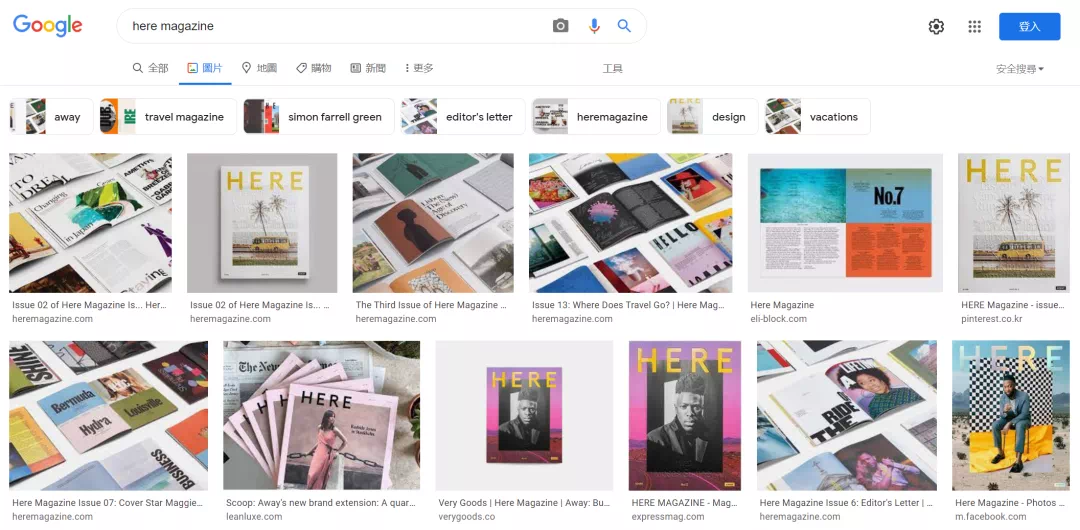Select the 全部 (All) results tab

150,68
